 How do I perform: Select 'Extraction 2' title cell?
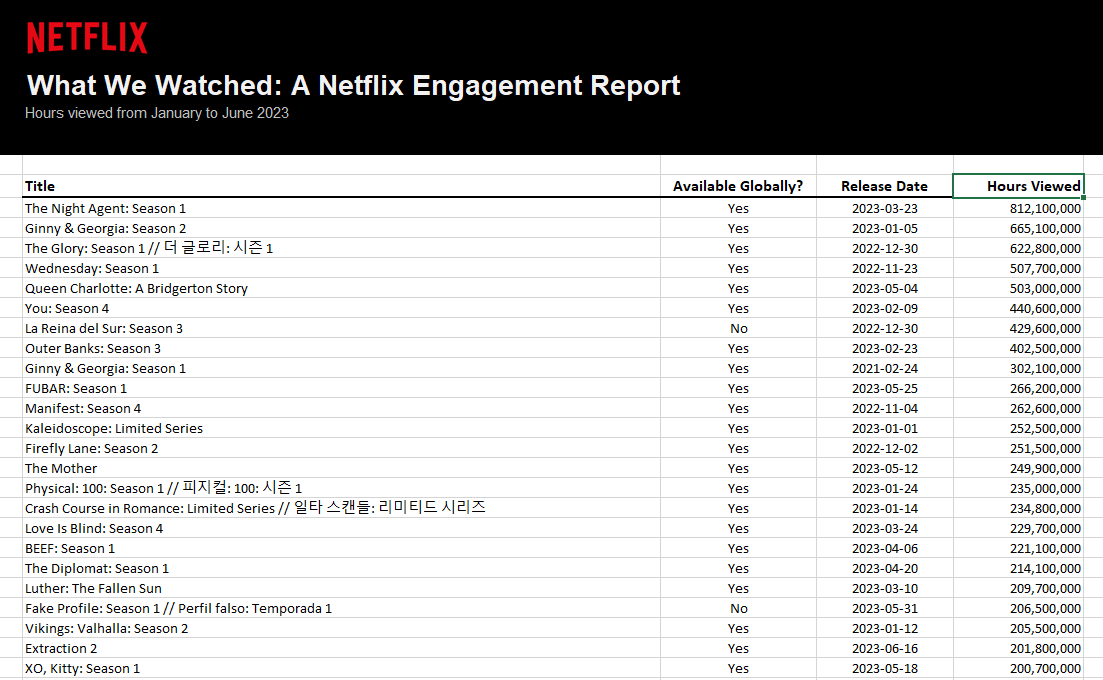(x=341, y=648)
